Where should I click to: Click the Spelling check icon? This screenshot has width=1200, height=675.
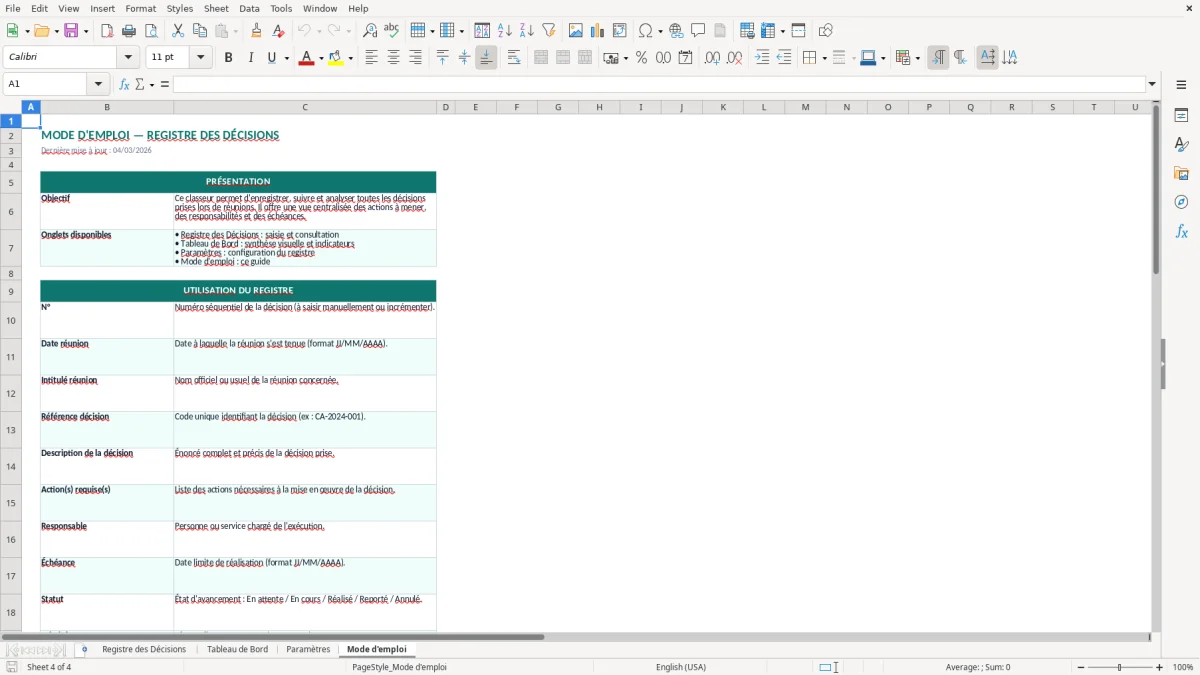392,31
